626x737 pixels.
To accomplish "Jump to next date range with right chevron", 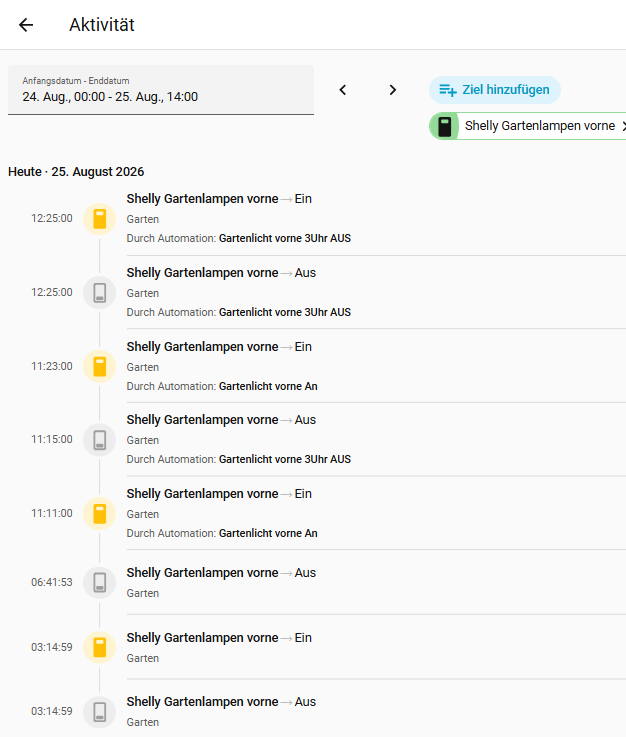I will (393, 90).
